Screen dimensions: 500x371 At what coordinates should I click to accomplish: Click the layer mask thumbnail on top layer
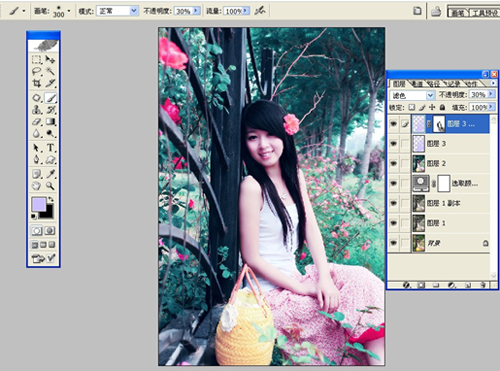tap(439, 124)
